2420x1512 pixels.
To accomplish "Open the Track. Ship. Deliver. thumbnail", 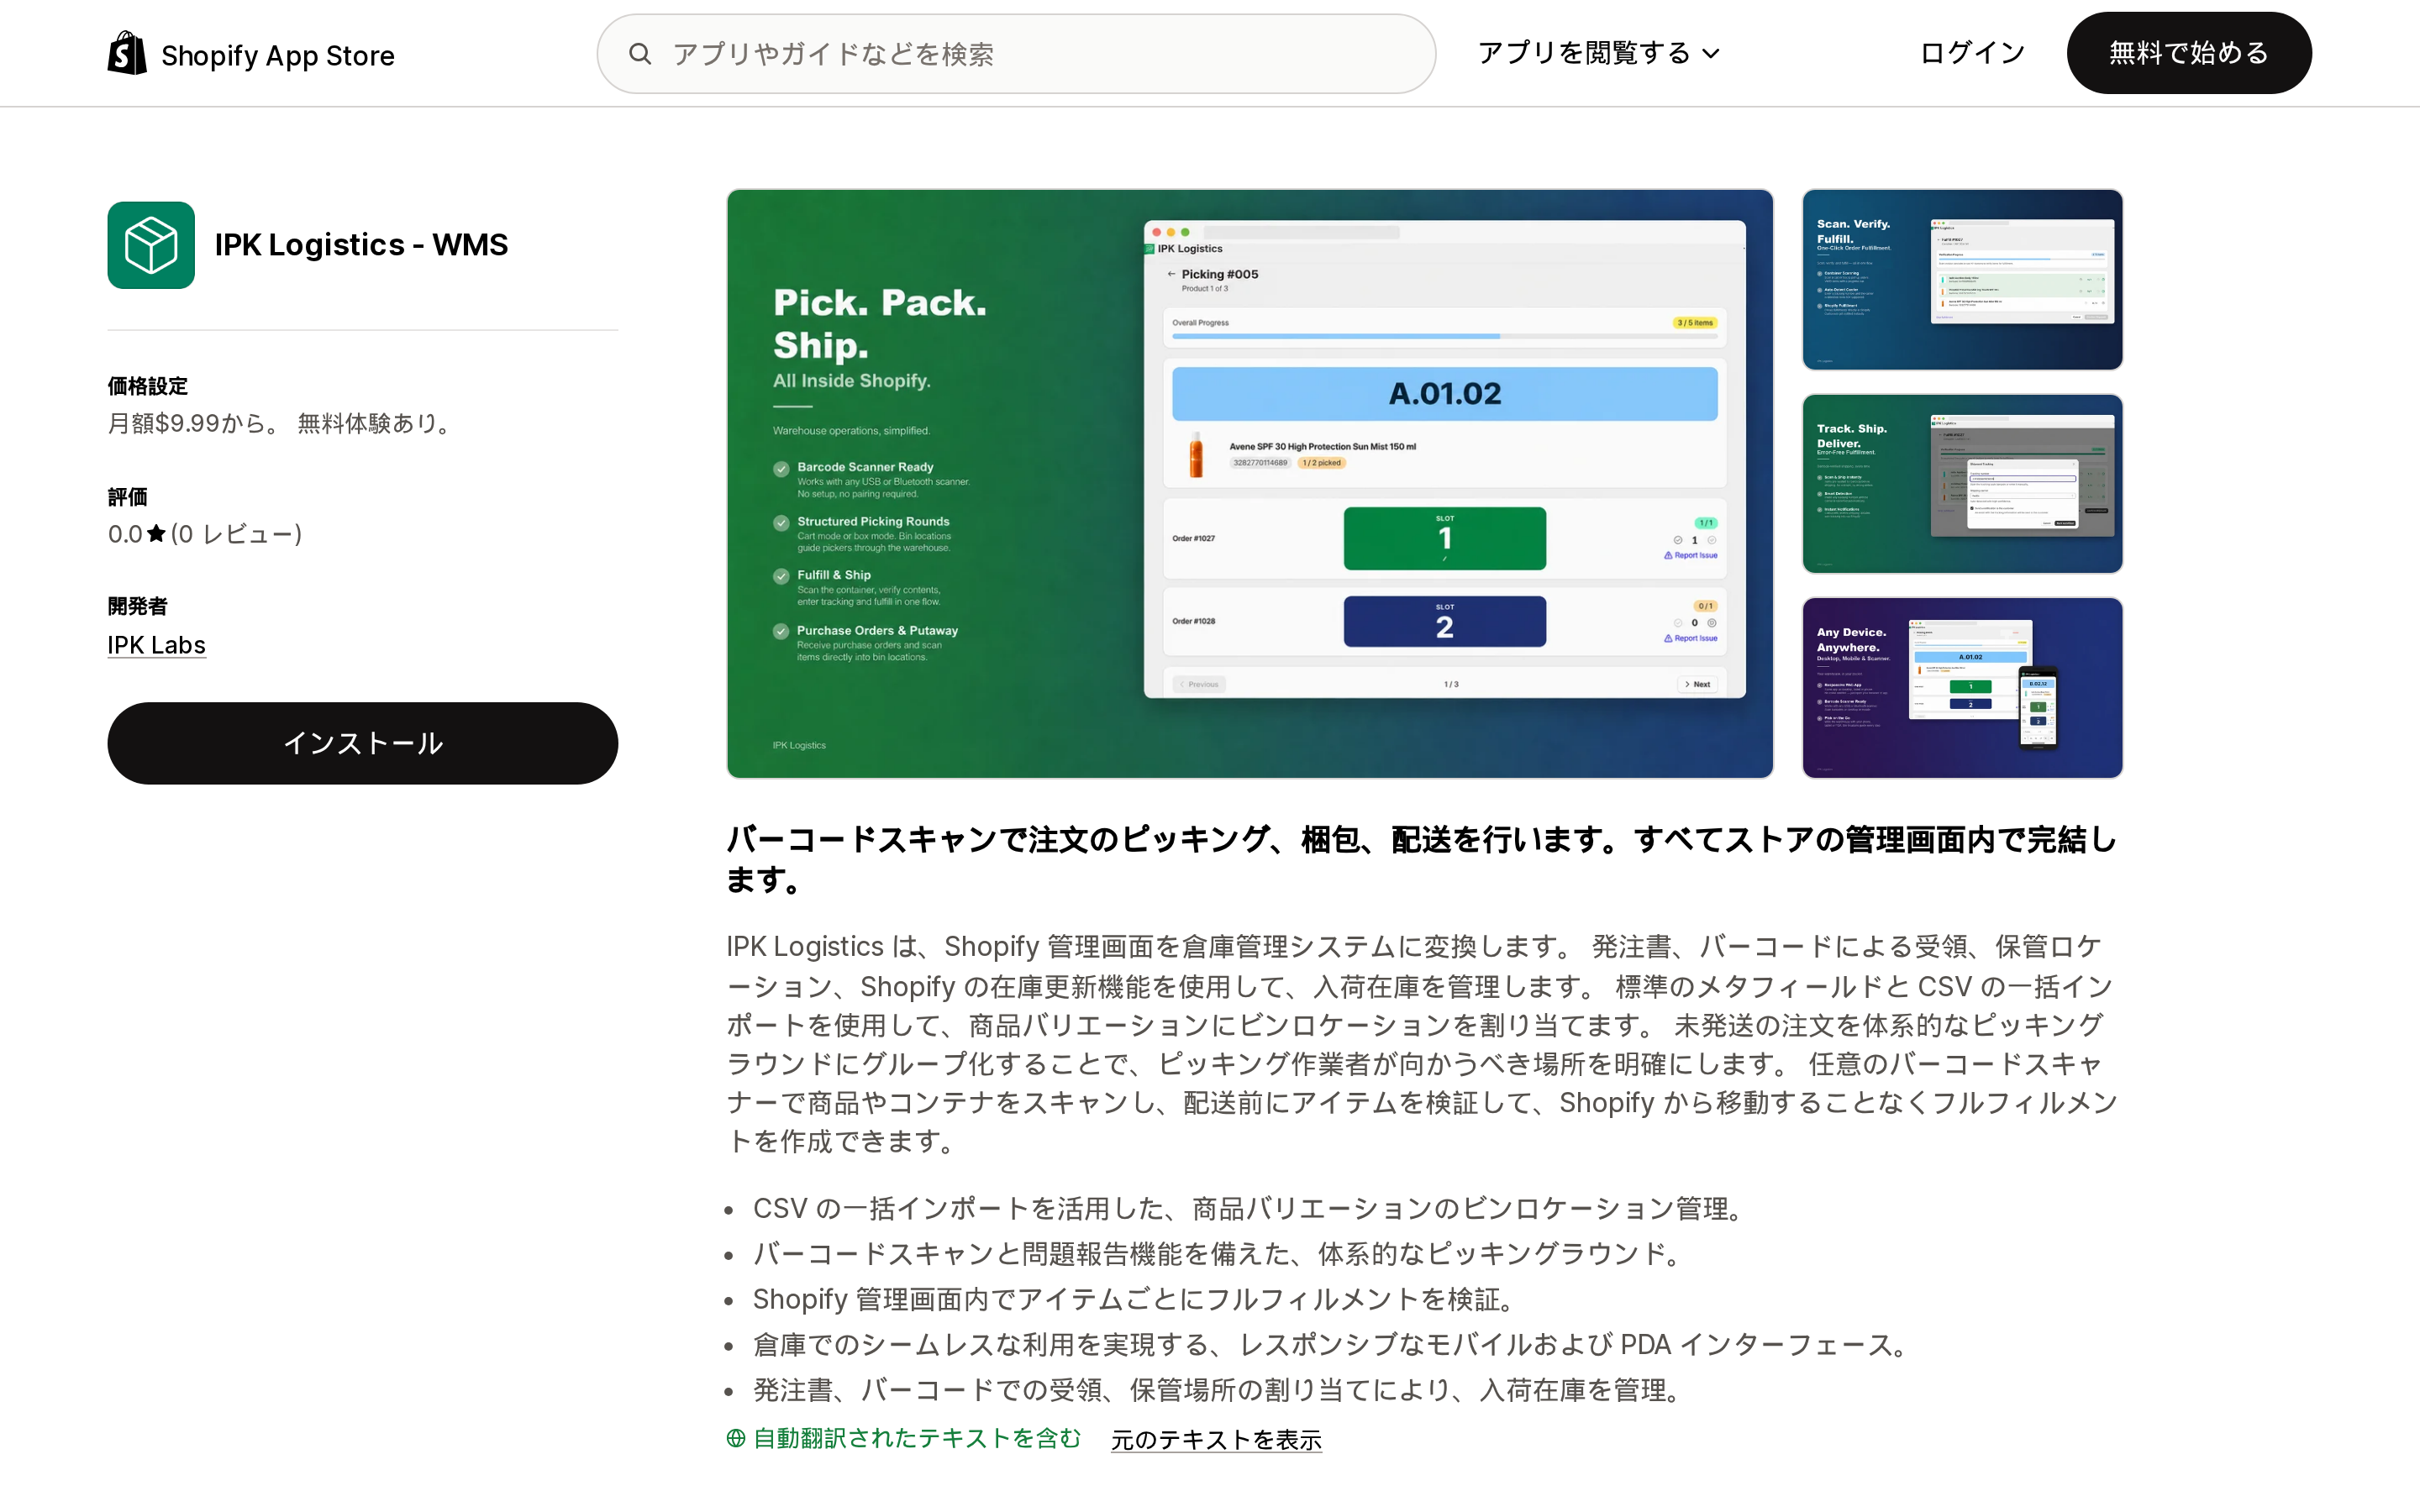I will coord(1962,484).
